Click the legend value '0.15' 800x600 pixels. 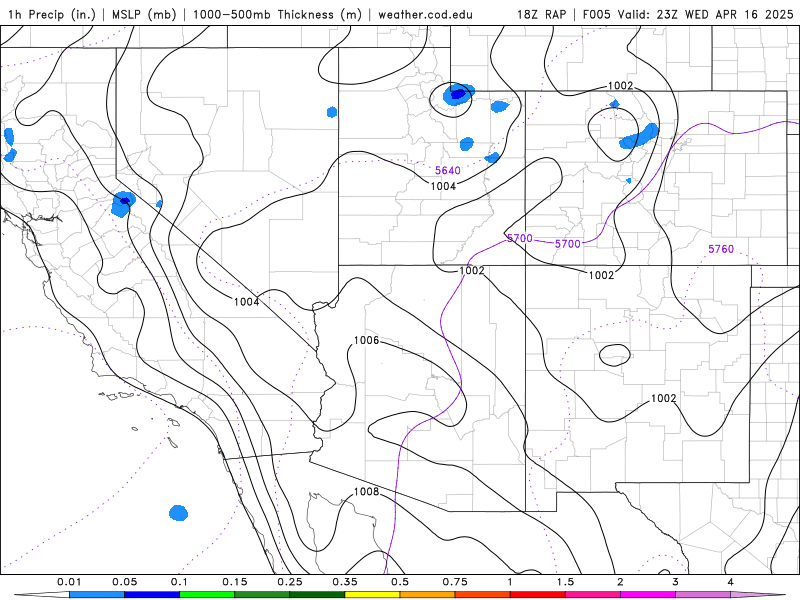tap(235, 582)
